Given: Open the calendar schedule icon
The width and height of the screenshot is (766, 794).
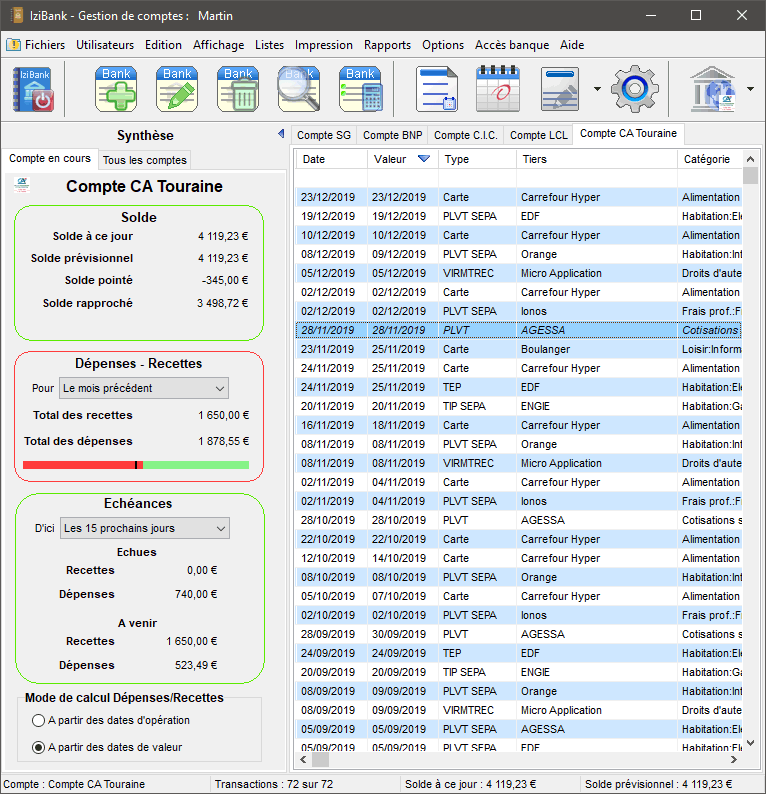Looking at the screenshot, I should click(x=497, y=89).
